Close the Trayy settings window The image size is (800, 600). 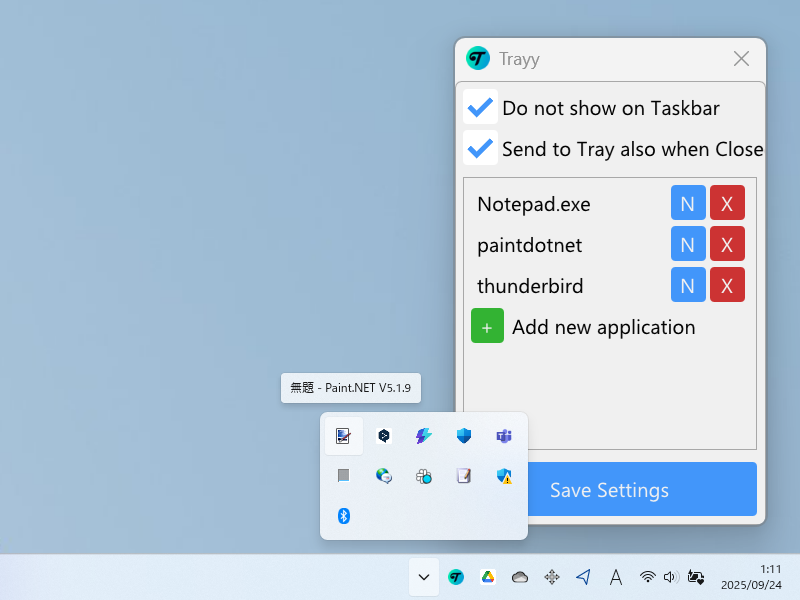[x=741, y=59]
